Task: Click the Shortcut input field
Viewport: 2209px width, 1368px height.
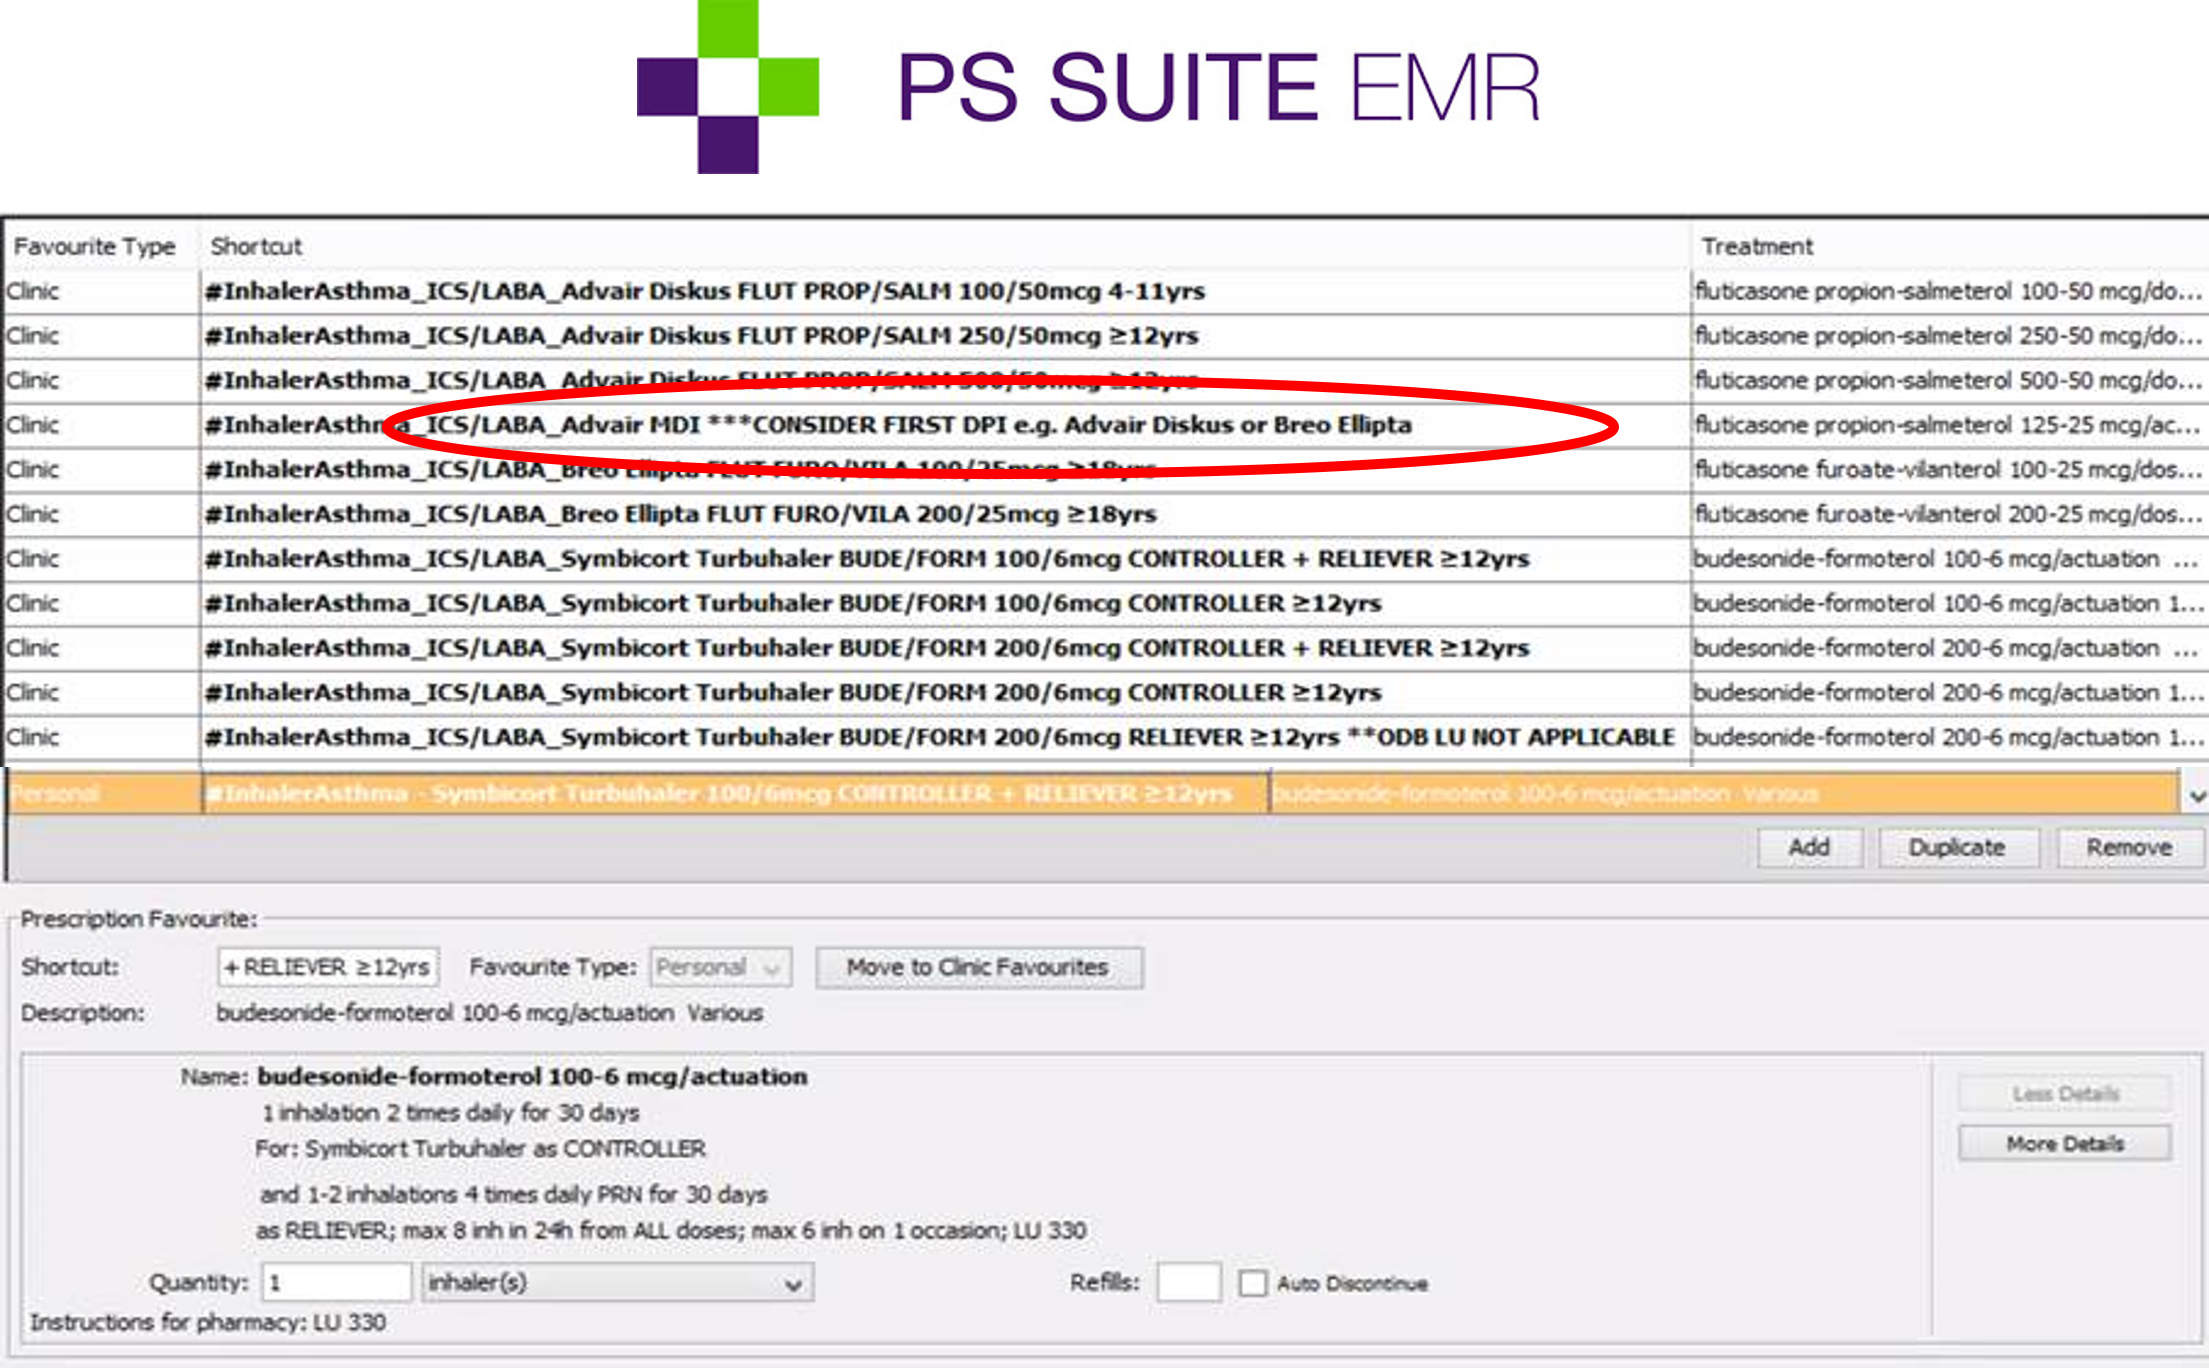Action: coord(328,967)
